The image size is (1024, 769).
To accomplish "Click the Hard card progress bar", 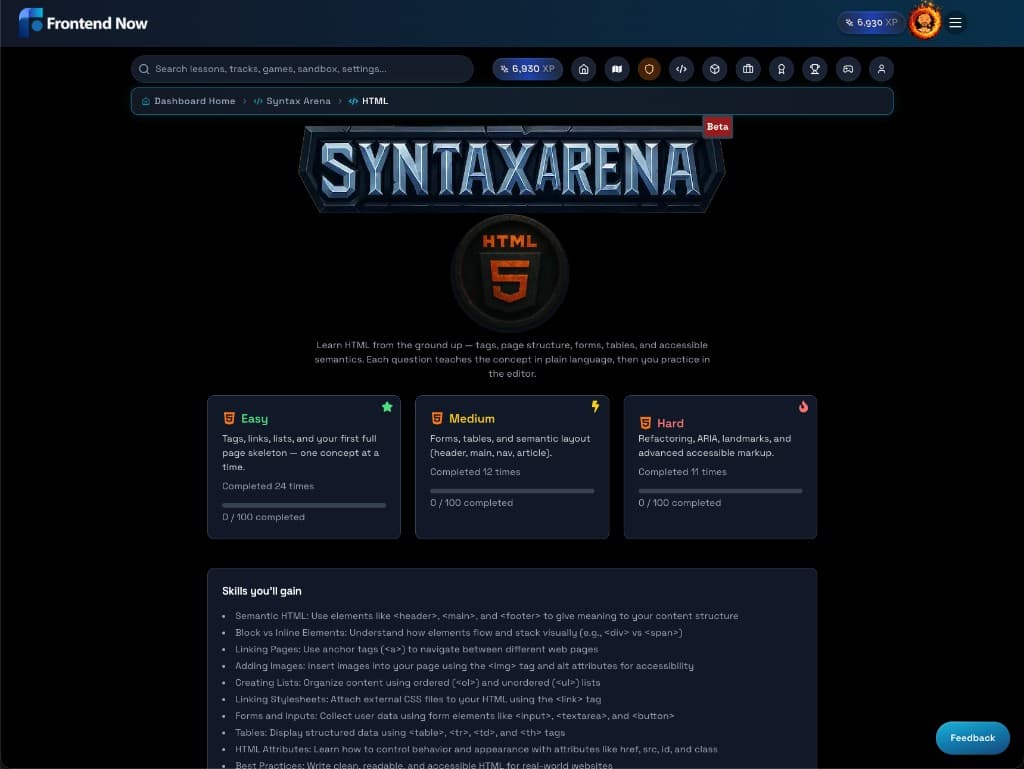I will coord(720,491).
